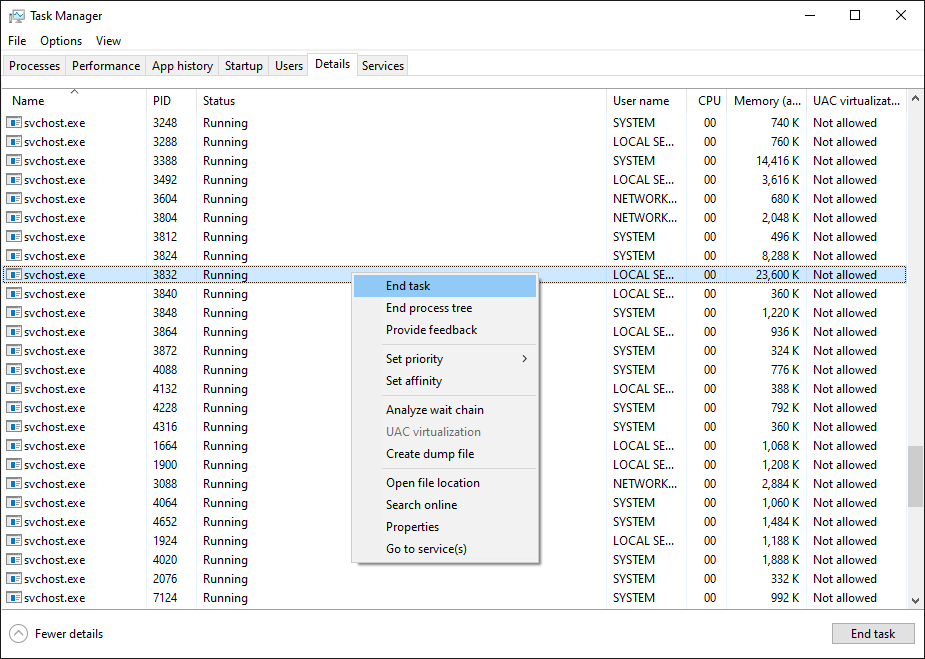Click the scrollbar down arrow of process list
The width and height of the screenshot is (925, 659).
(916, 601)
